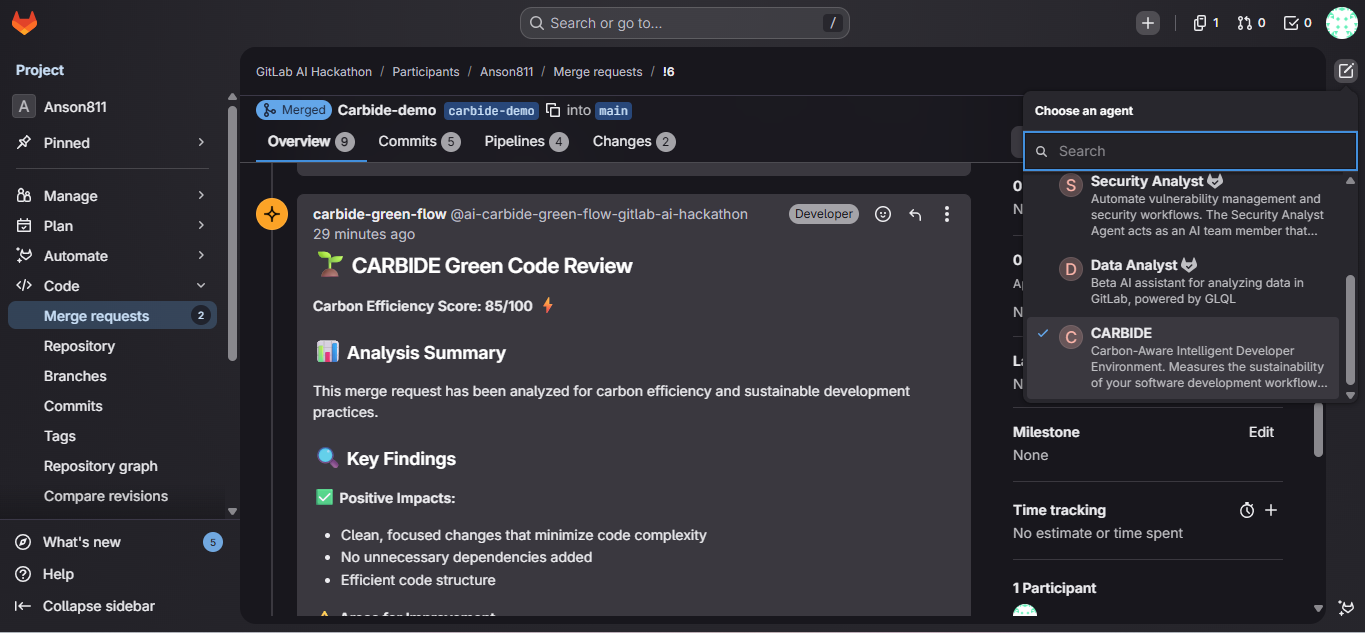
Task: Open Repository in sidebar
Action: pyautogui.click(x=112, y=346)
